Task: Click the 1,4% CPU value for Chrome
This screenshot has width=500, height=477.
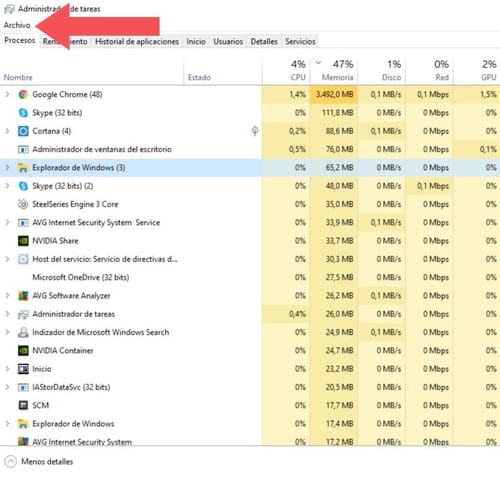Action: [298, 95]
